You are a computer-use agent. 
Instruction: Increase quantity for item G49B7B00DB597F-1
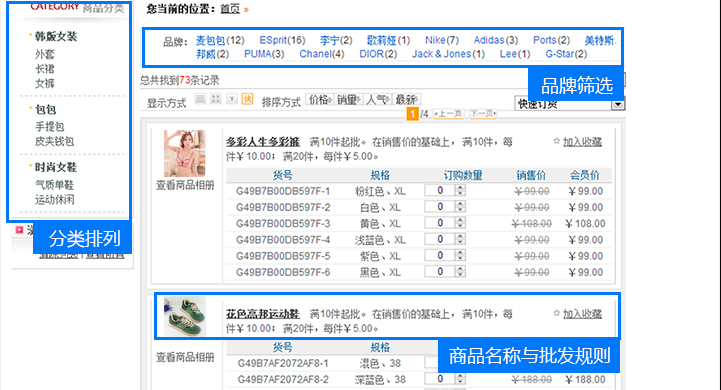pyautogui.click(x=460, y=188)
